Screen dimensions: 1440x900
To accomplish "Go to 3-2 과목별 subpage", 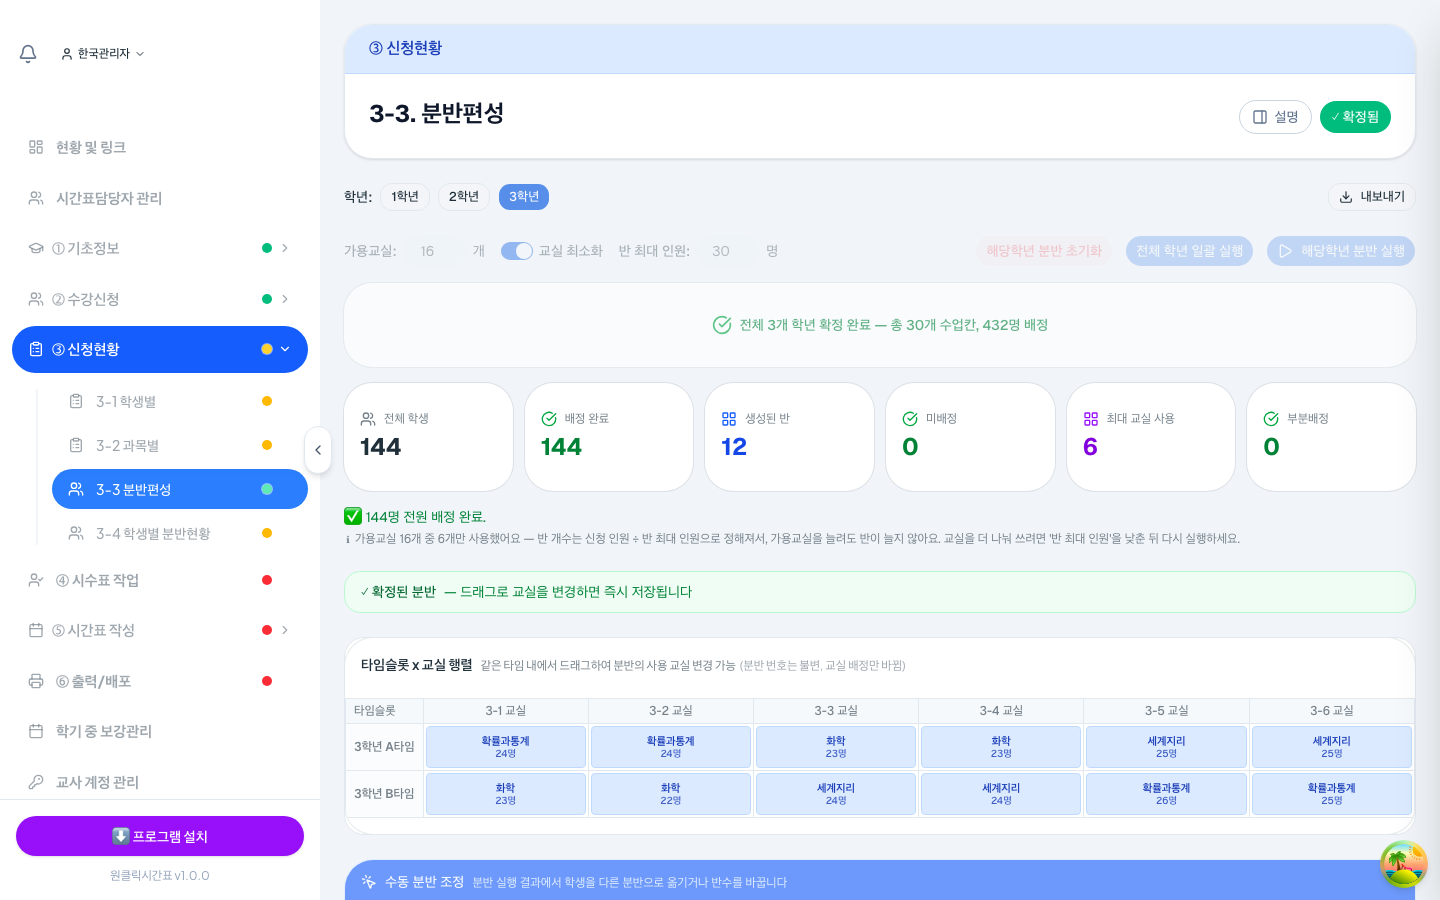I will tap(180, 445).
